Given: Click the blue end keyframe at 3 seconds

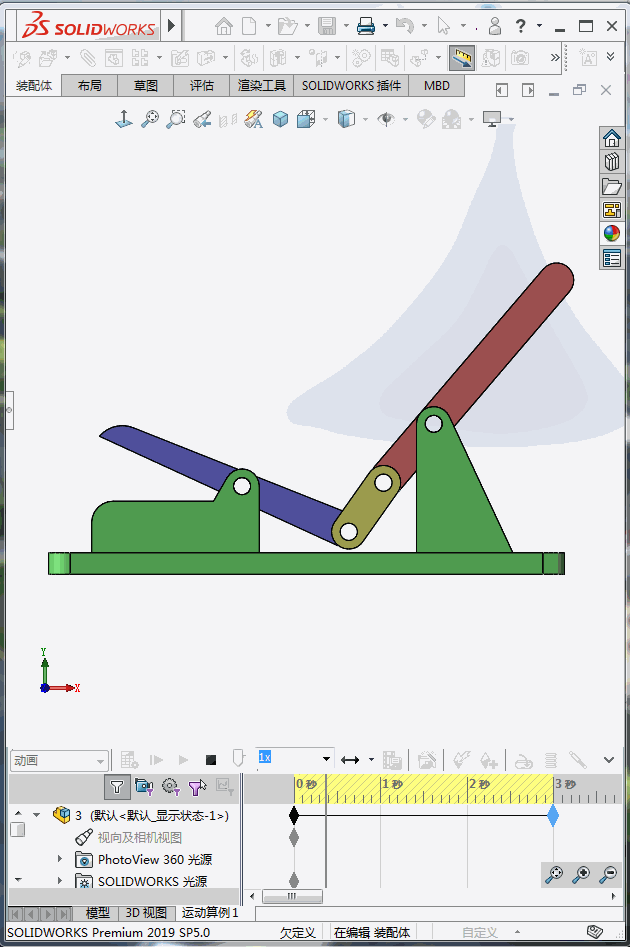Looking at the screenshot, I should pyautogui.click(x=553, y=816).
